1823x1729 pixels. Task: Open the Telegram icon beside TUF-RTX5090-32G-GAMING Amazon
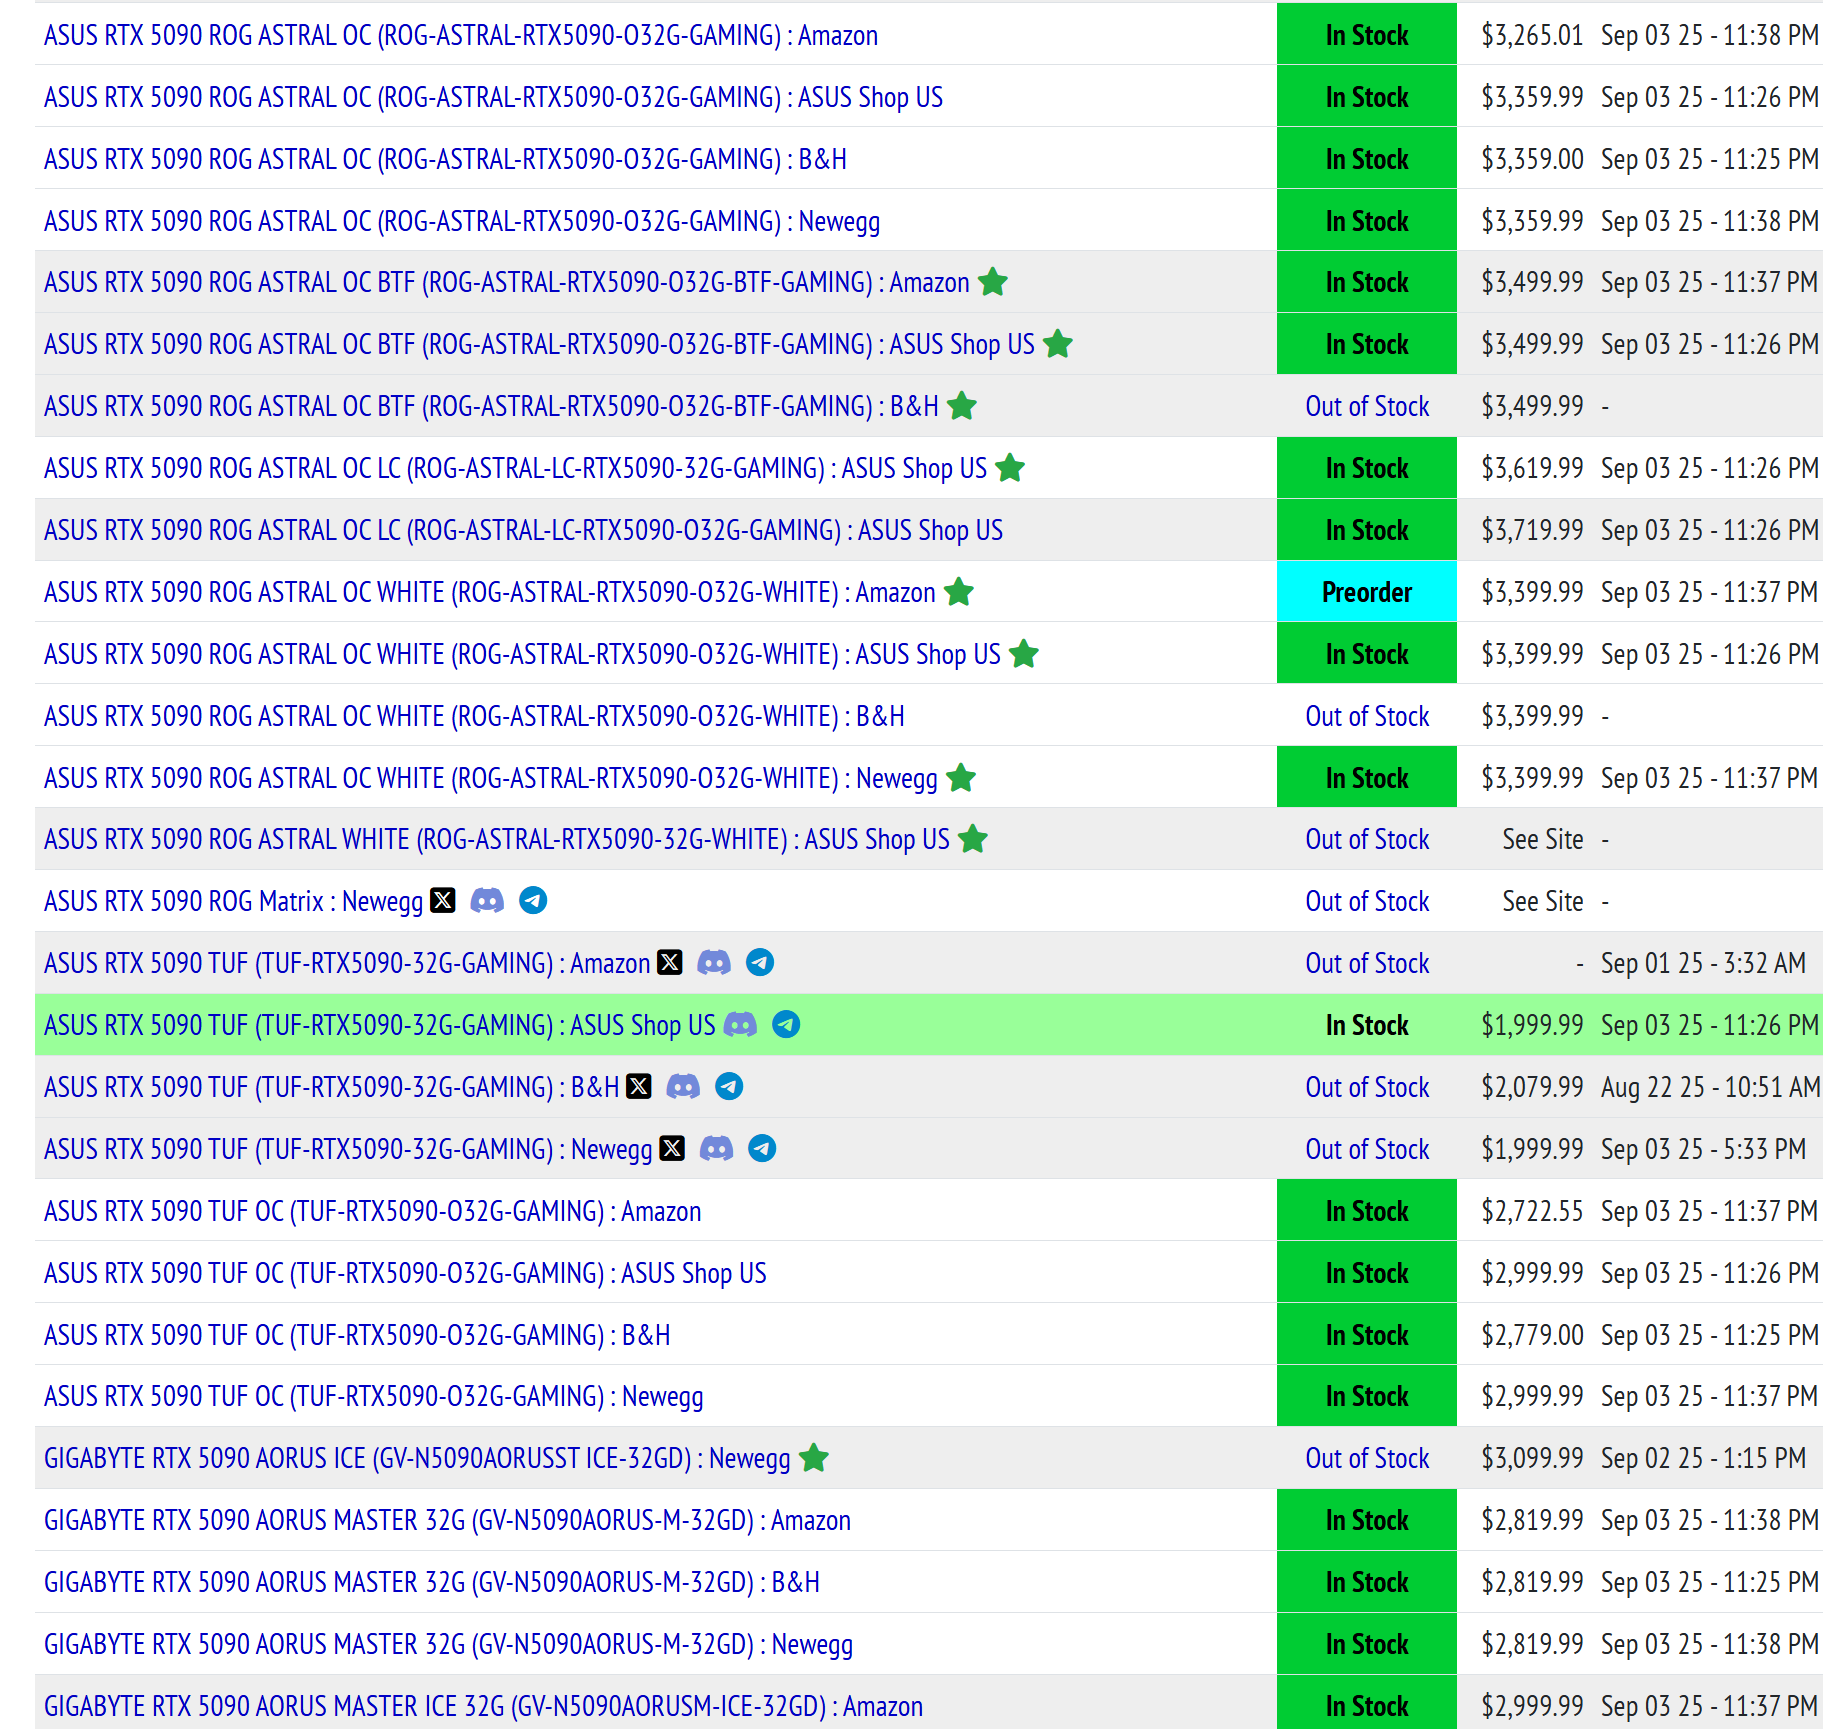(x=760, y=963)
